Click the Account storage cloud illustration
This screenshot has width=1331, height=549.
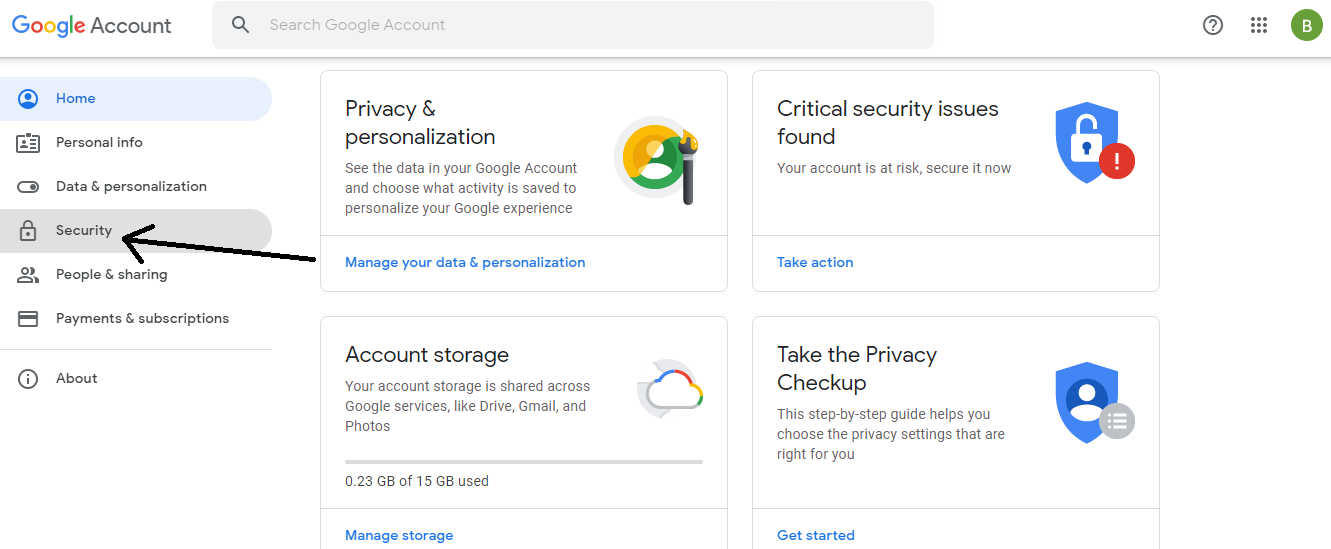click(670, 388)
